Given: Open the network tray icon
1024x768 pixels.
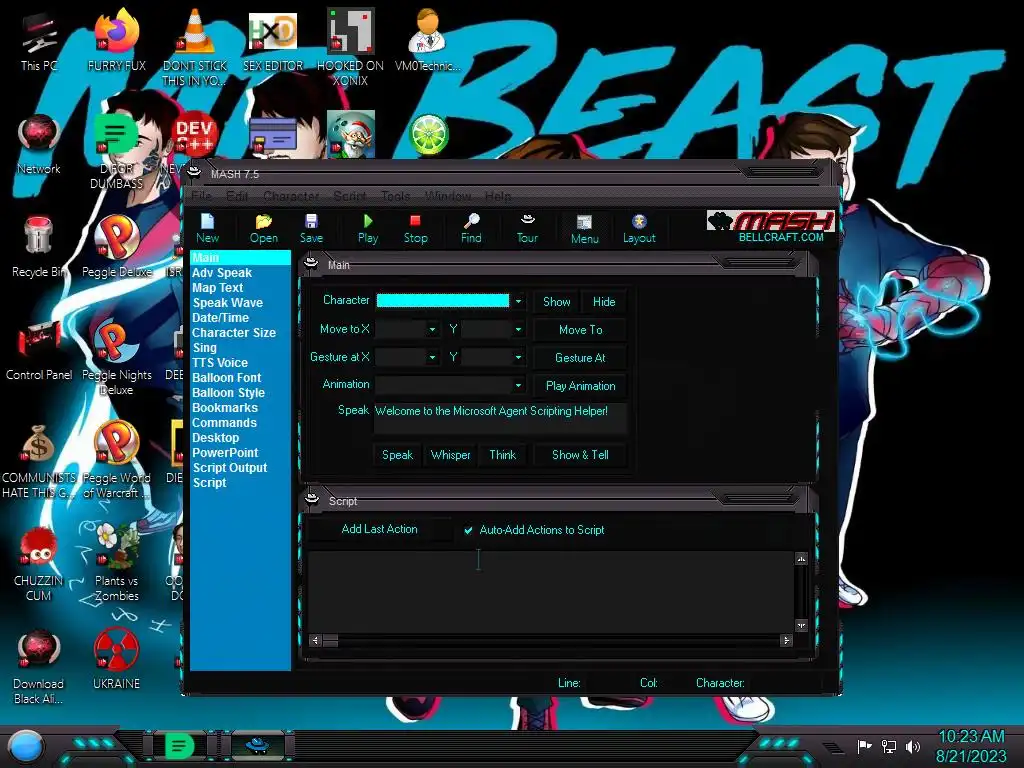Looking at the screenshot, I should click(888, 746).
